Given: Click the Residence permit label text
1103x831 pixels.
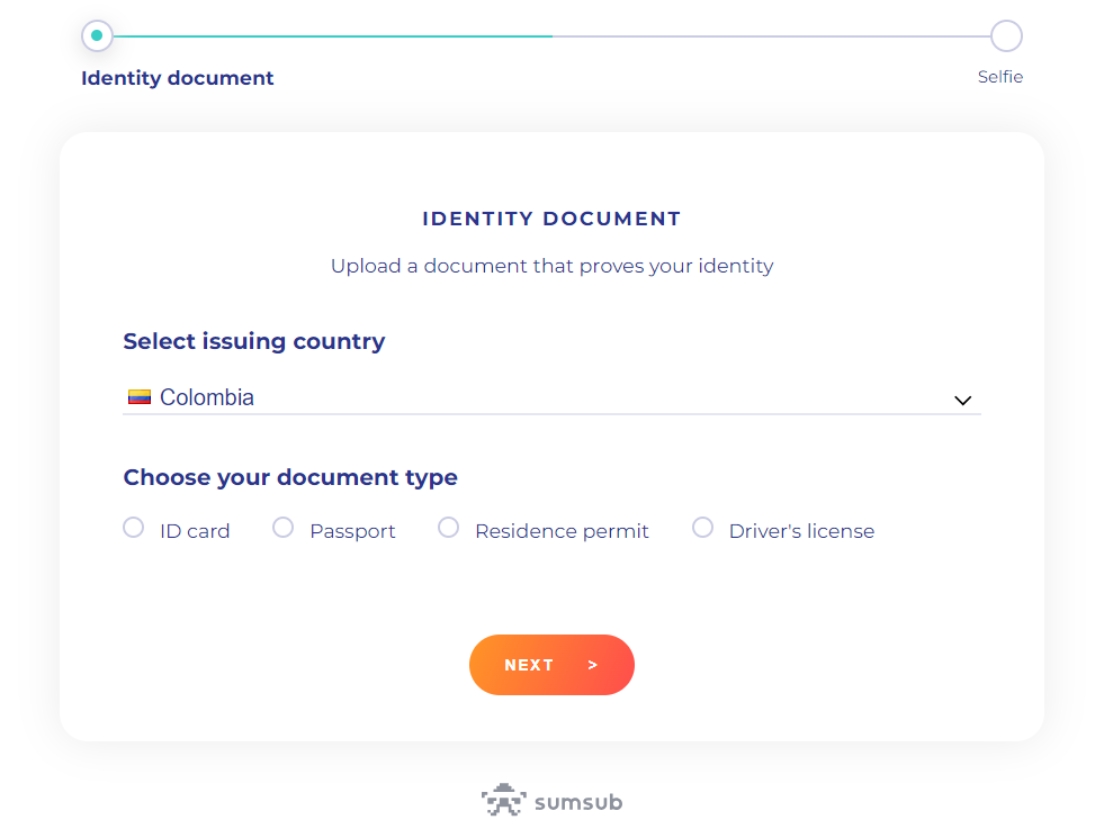Looking at the screenshot, I should pyautogui.click(x=561, y=531).
